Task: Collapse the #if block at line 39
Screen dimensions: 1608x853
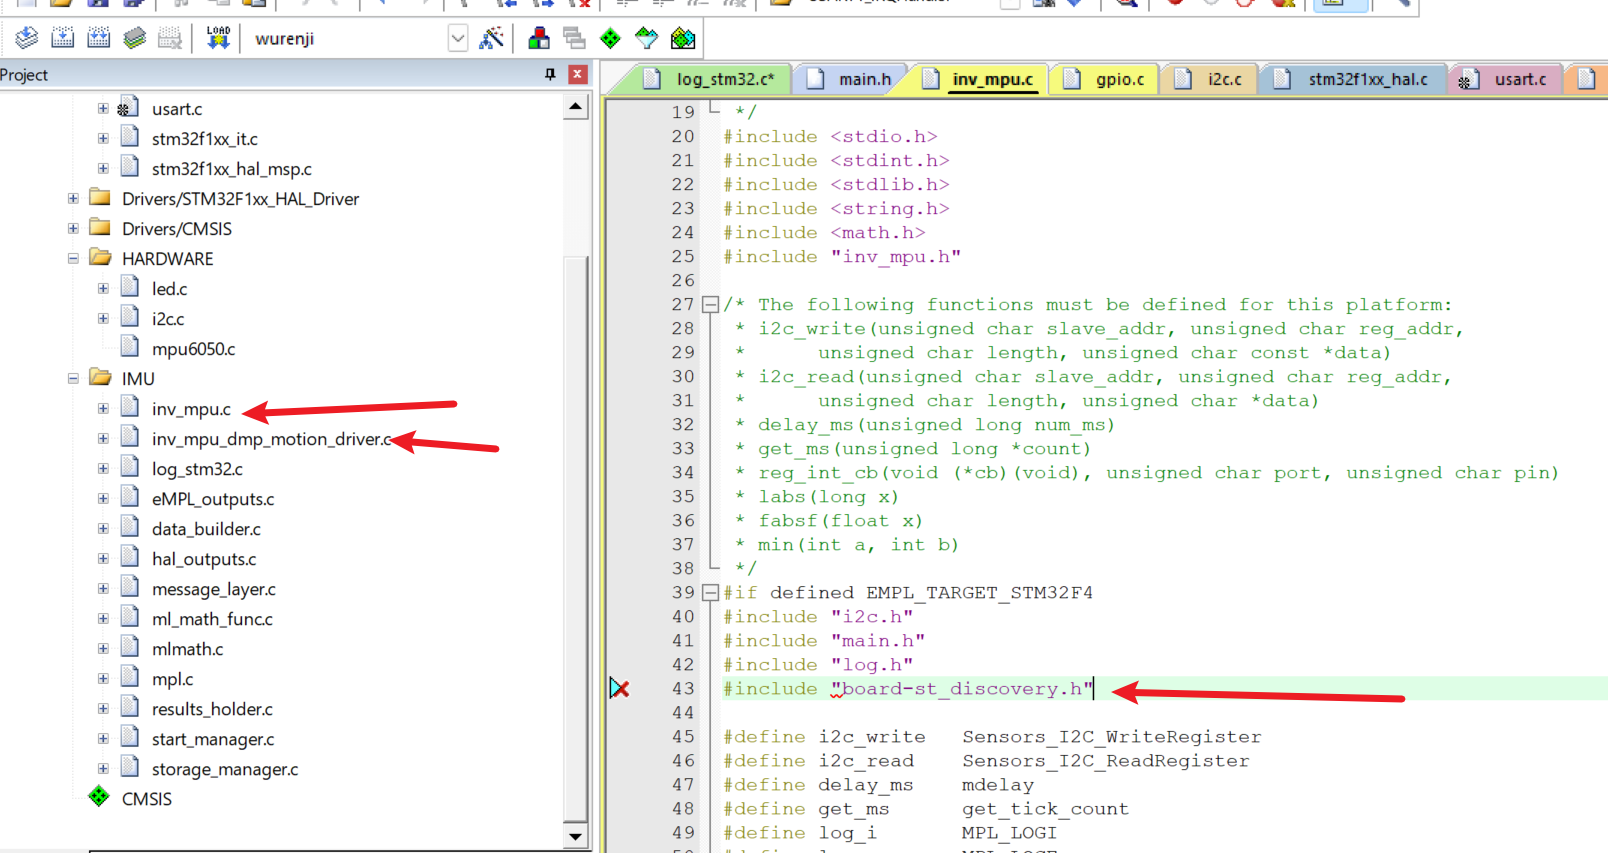Action: pyautogui.click(x=710, y=592)
